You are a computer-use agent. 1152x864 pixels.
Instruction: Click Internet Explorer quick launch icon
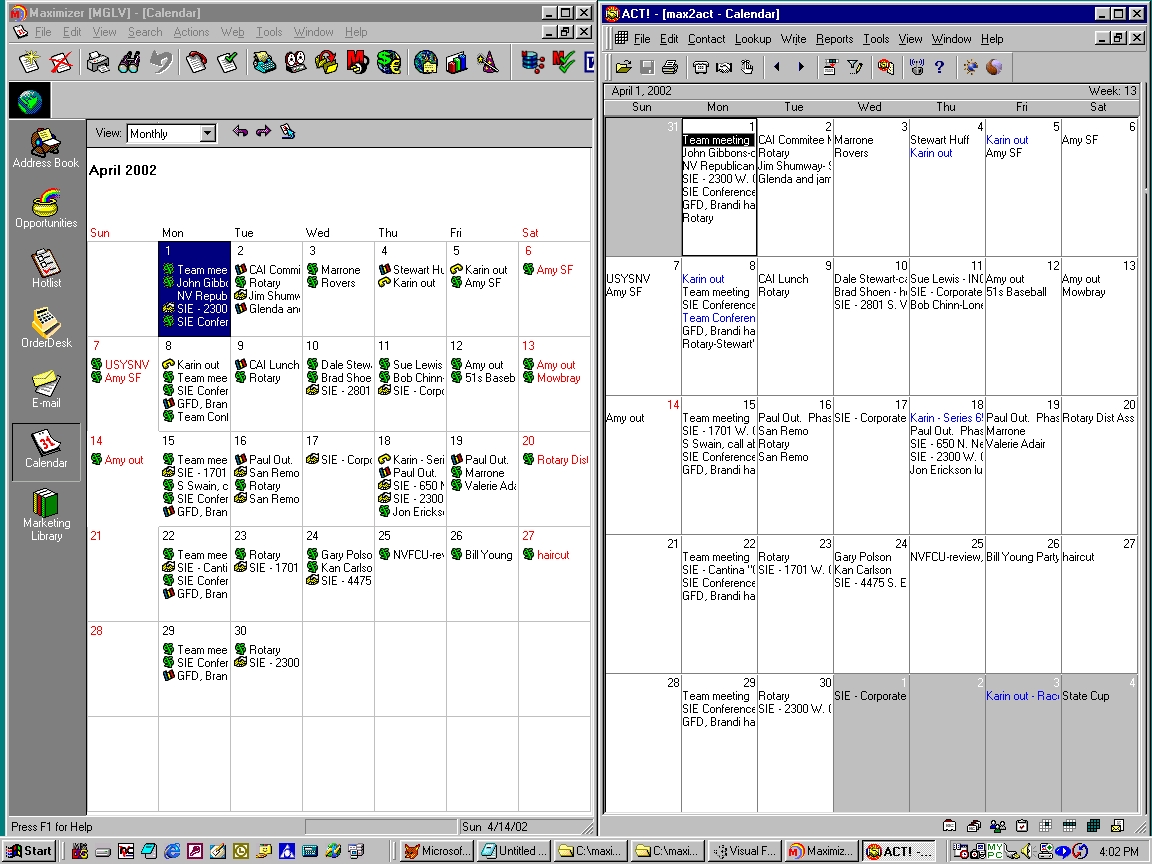click(173, 851)
